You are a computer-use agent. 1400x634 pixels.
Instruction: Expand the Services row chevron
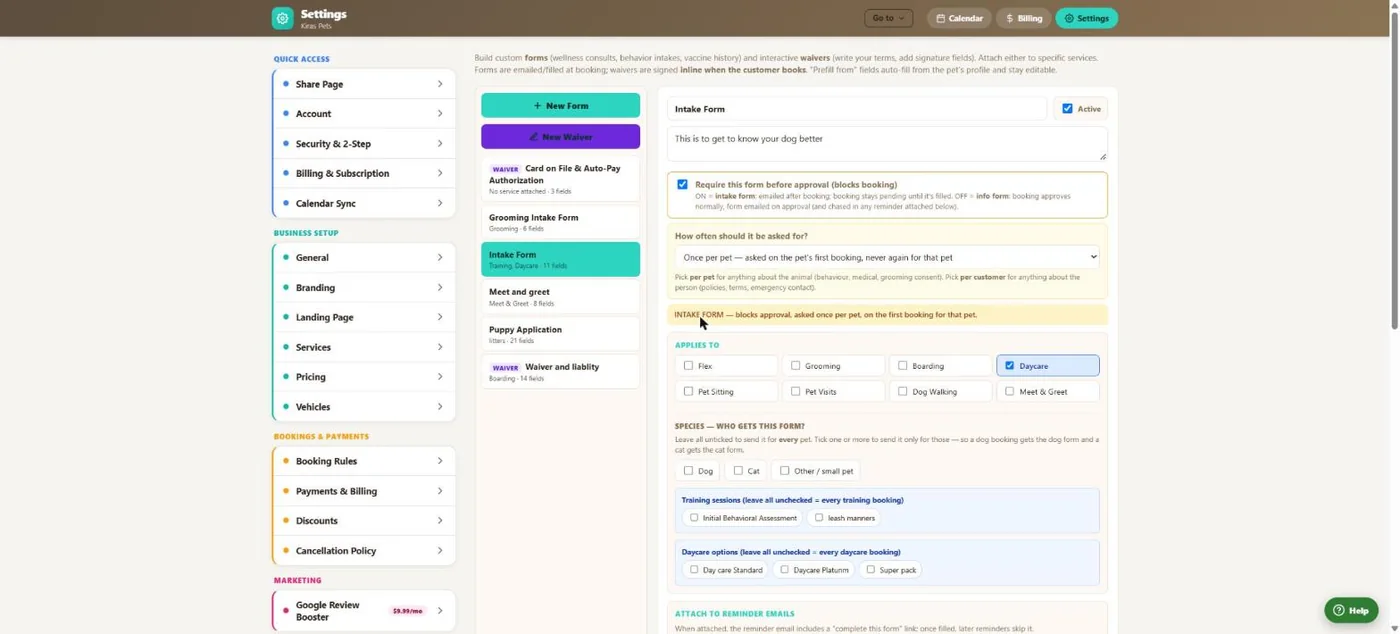click(440, 347)
